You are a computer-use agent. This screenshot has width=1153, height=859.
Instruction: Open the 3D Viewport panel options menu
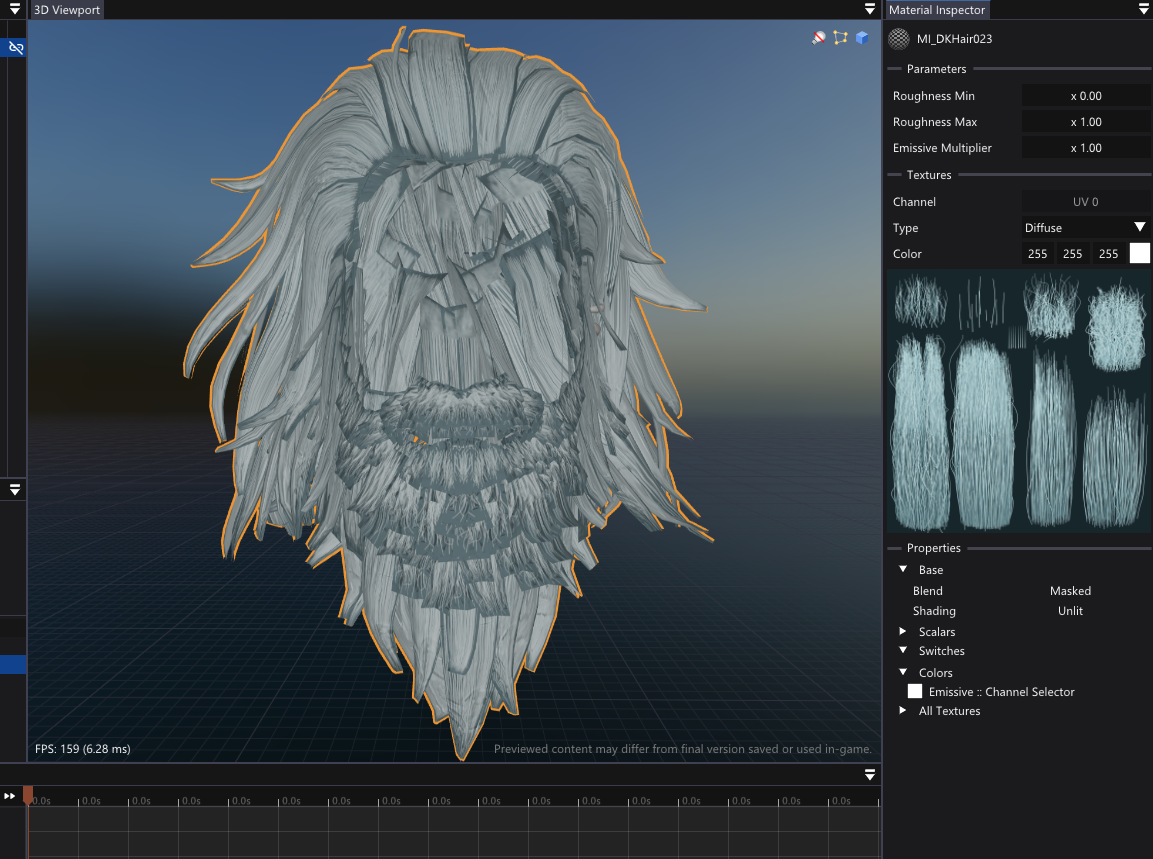click(870, 9)
